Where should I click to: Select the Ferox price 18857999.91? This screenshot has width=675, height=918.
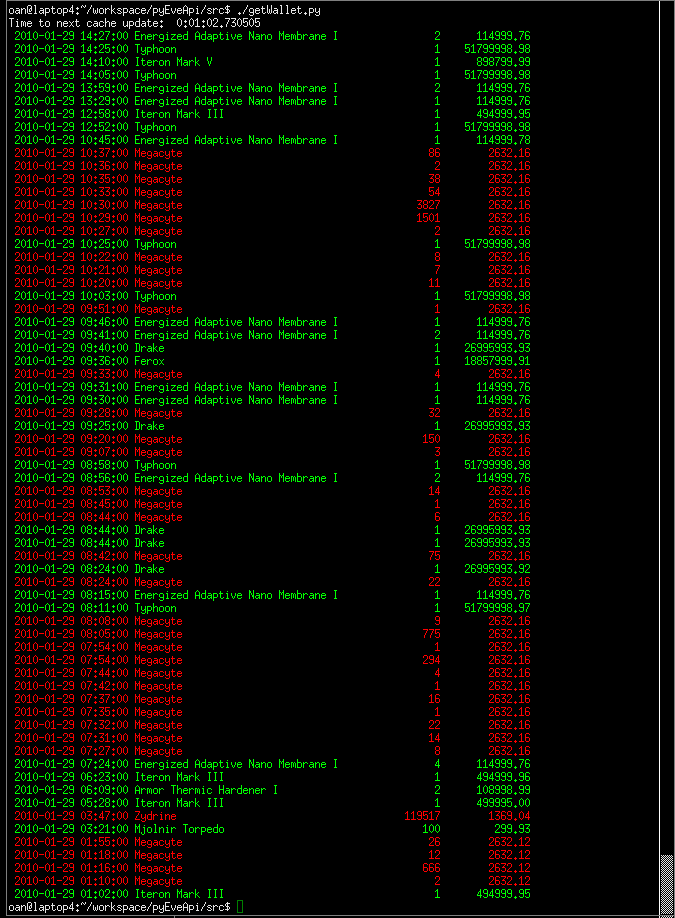(x=497, y=361)
